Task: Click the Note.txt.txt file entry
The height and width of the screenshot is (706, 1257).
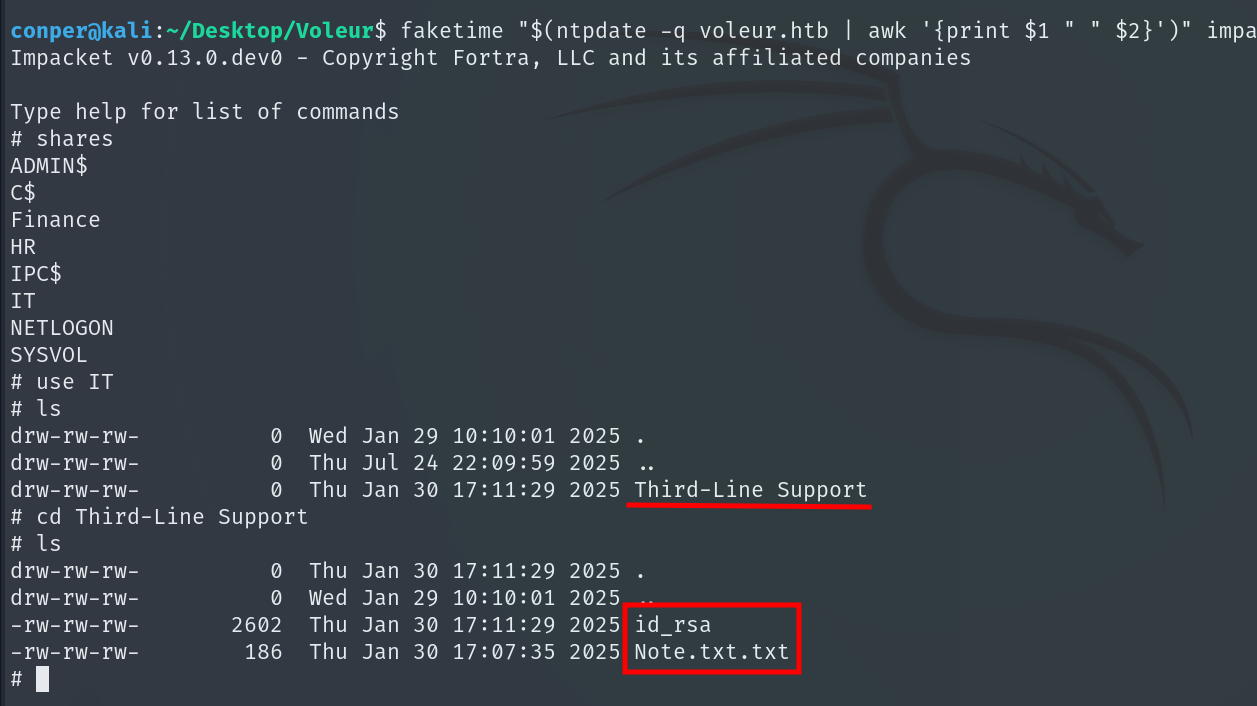Action: click(711, 653)
